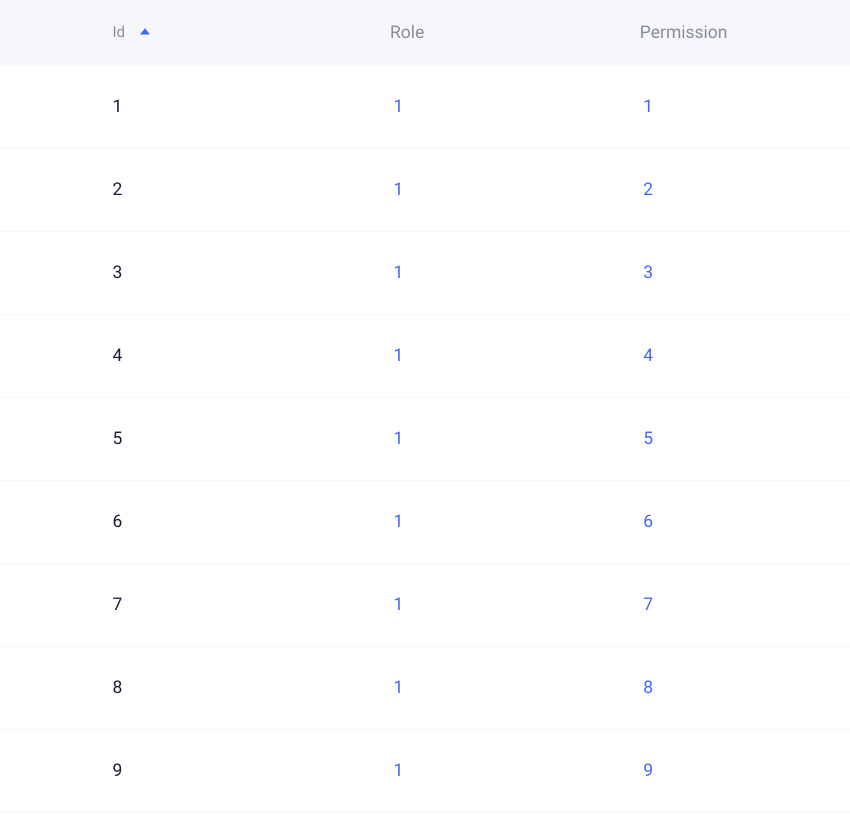Open Permission link 5
This screenshot has width=850, height=831.
tap(648, 438)
